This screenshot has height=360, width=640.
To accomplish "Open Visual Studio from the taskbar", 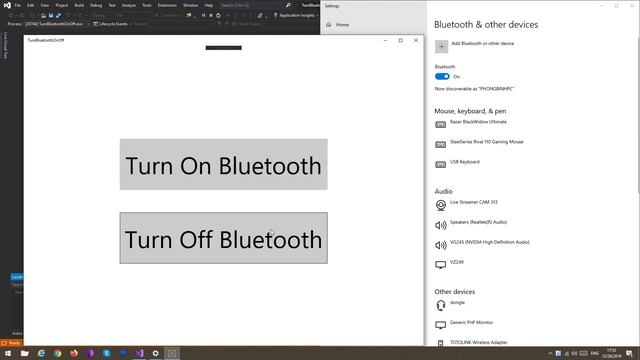I will (139, 353).
